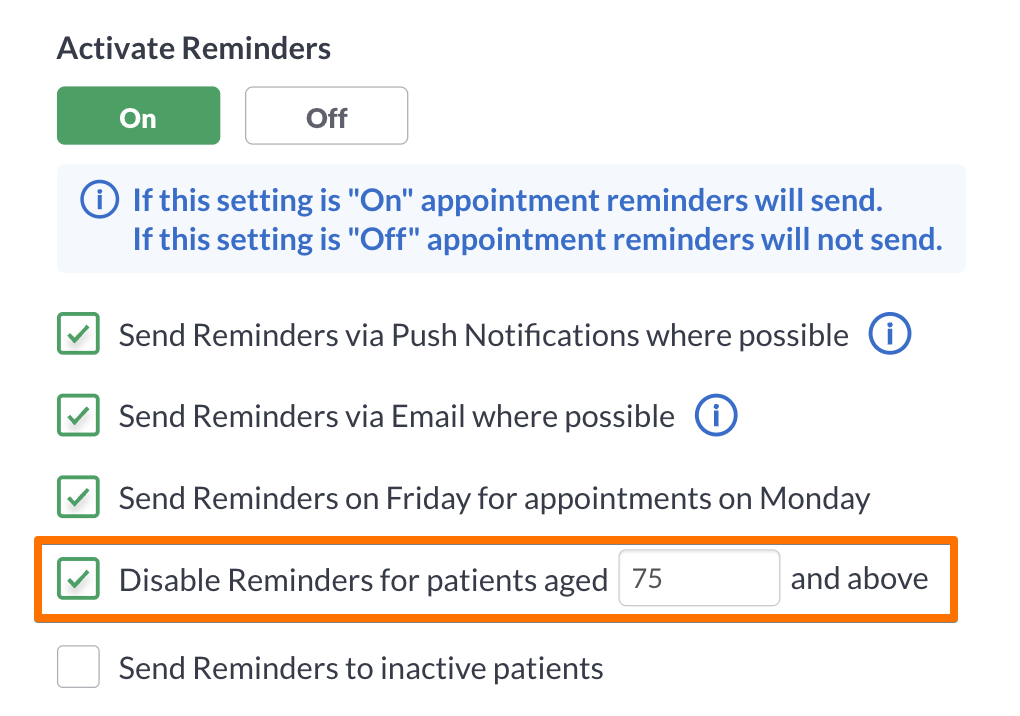Click the 'and above' text after age field
The width and height of the screenshot is (1020, 716).
click(859, 578)
